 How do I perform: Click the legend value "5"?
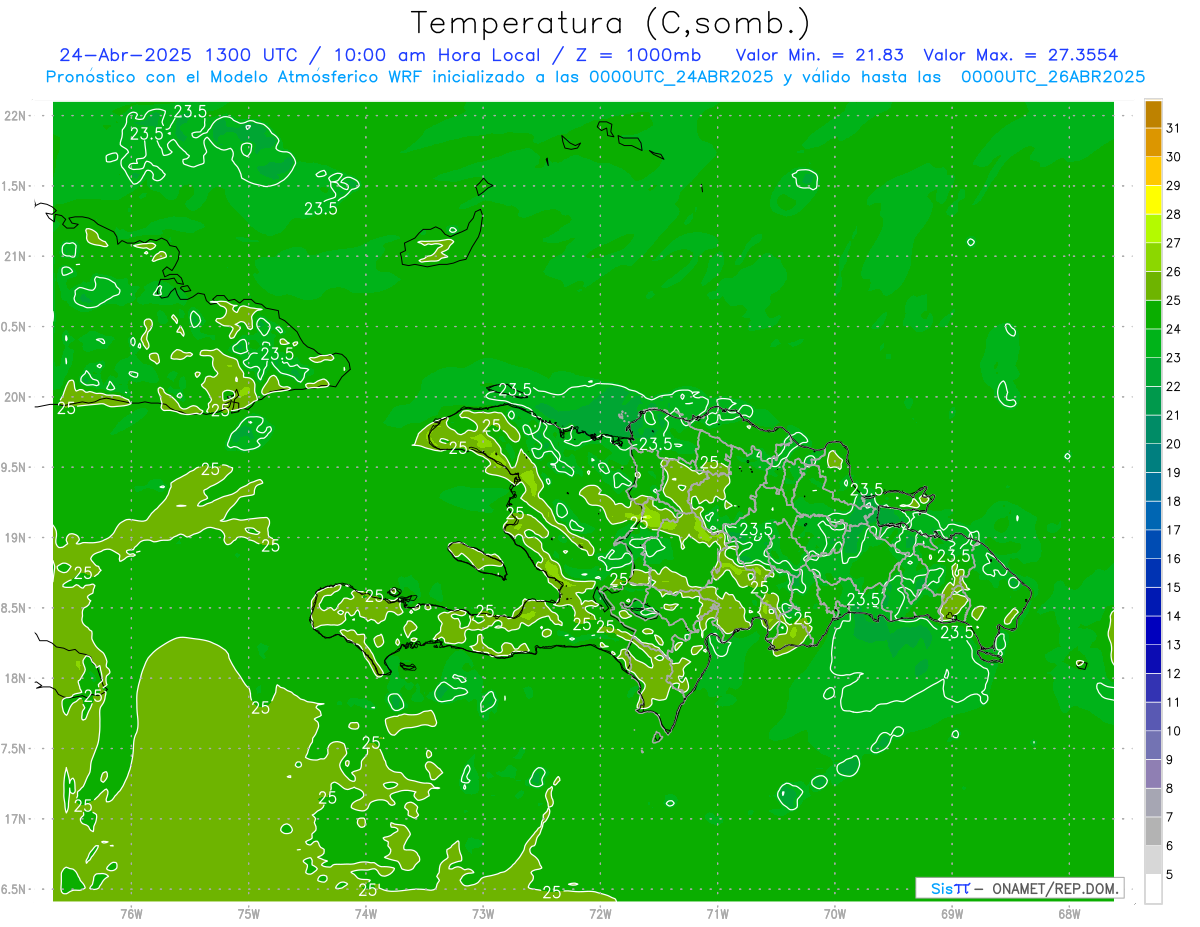point(1170,875)
